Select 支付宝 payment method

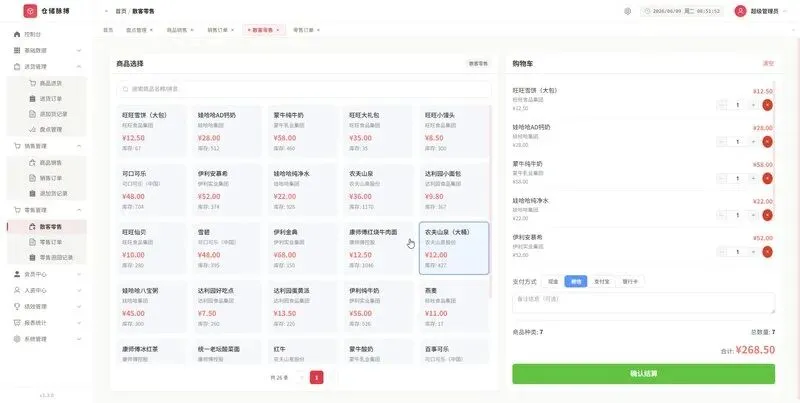pos(602,282)
